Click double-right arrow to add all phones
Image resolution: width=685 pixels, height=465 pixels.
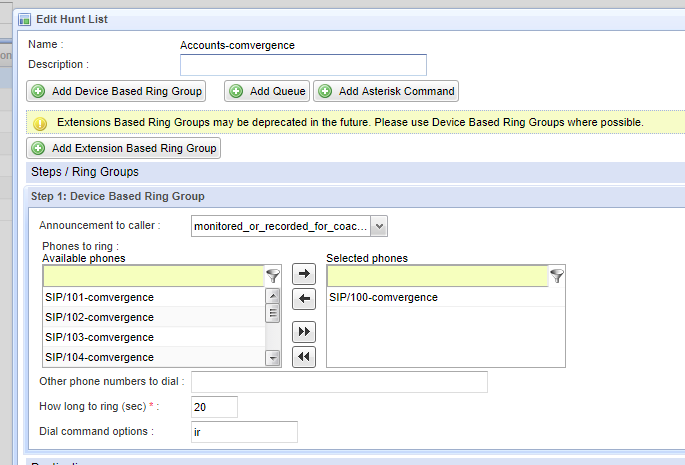(x=304, y=332)
